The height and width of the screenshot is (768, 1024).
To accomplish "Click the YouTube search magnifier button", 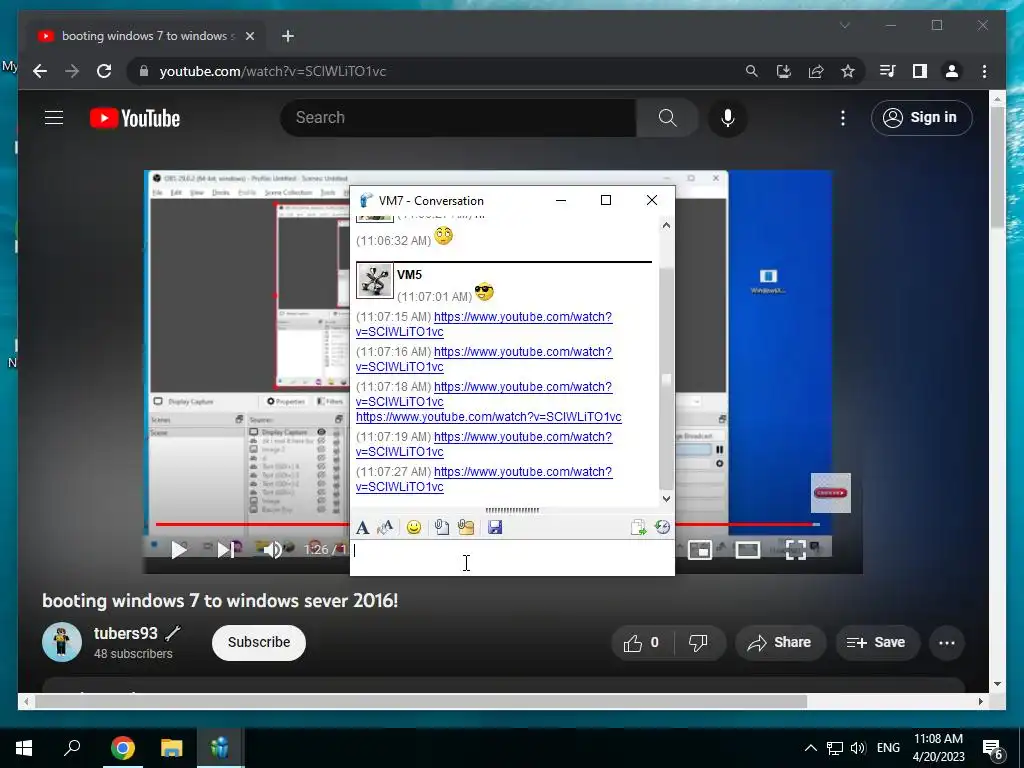I will point(667,118).
